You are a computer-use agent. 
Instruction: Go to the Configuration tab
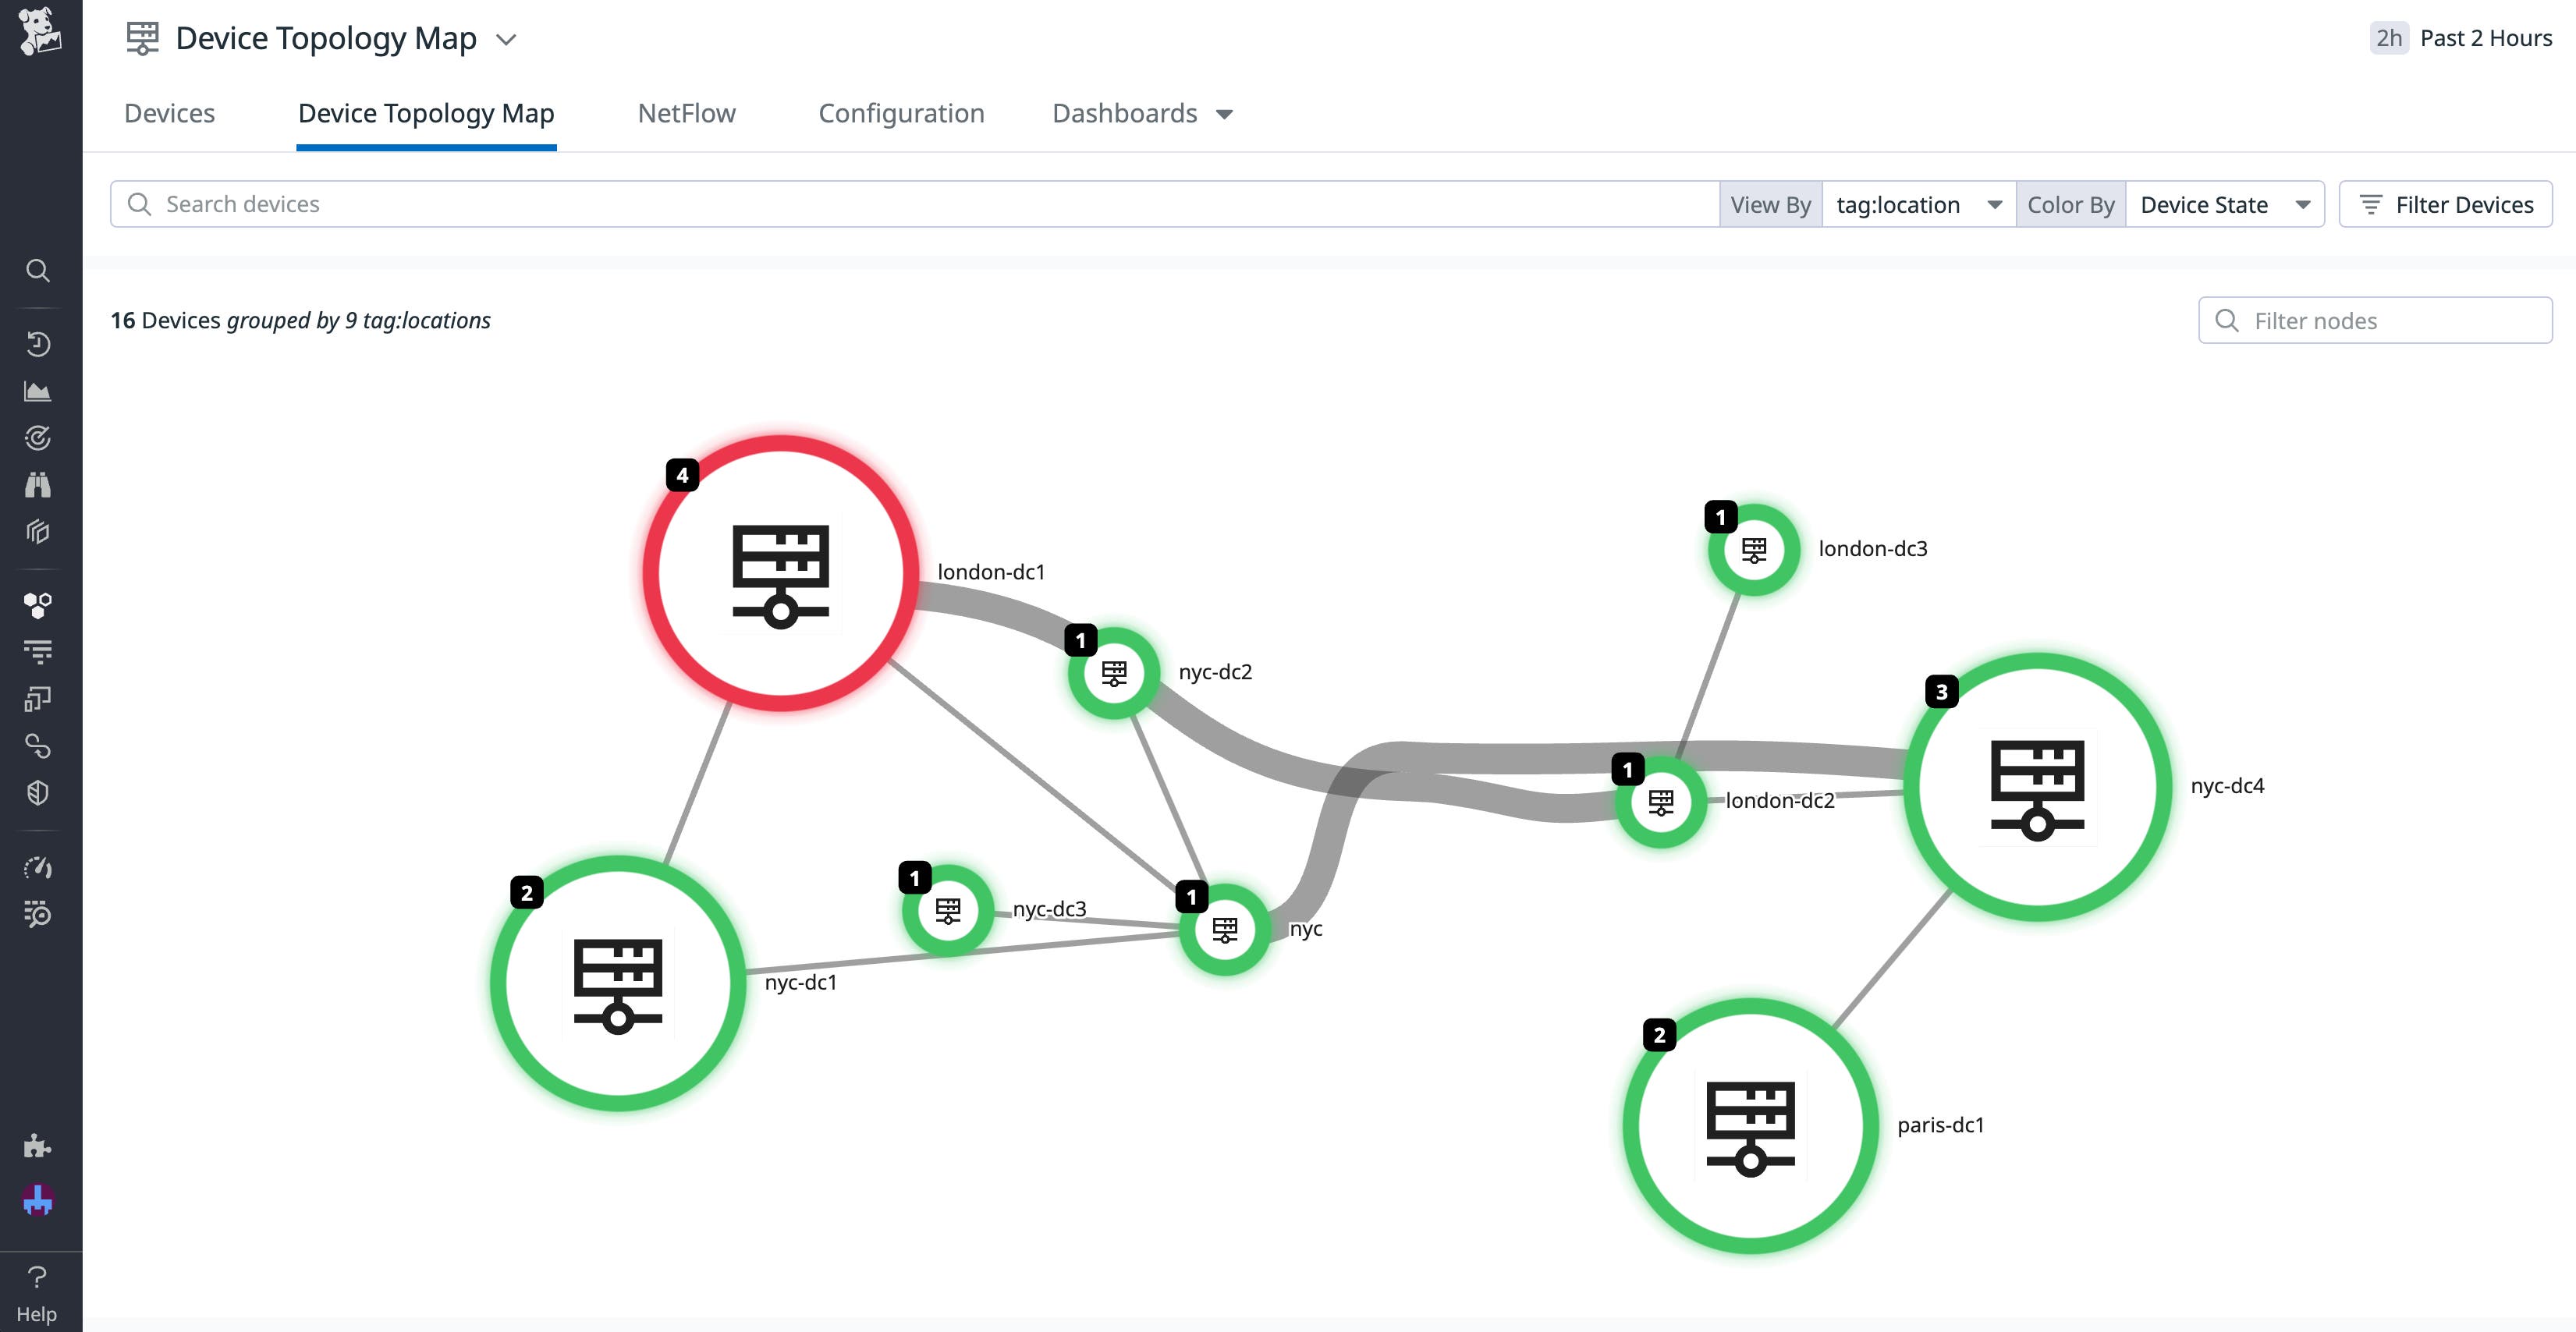coord(900,113)
